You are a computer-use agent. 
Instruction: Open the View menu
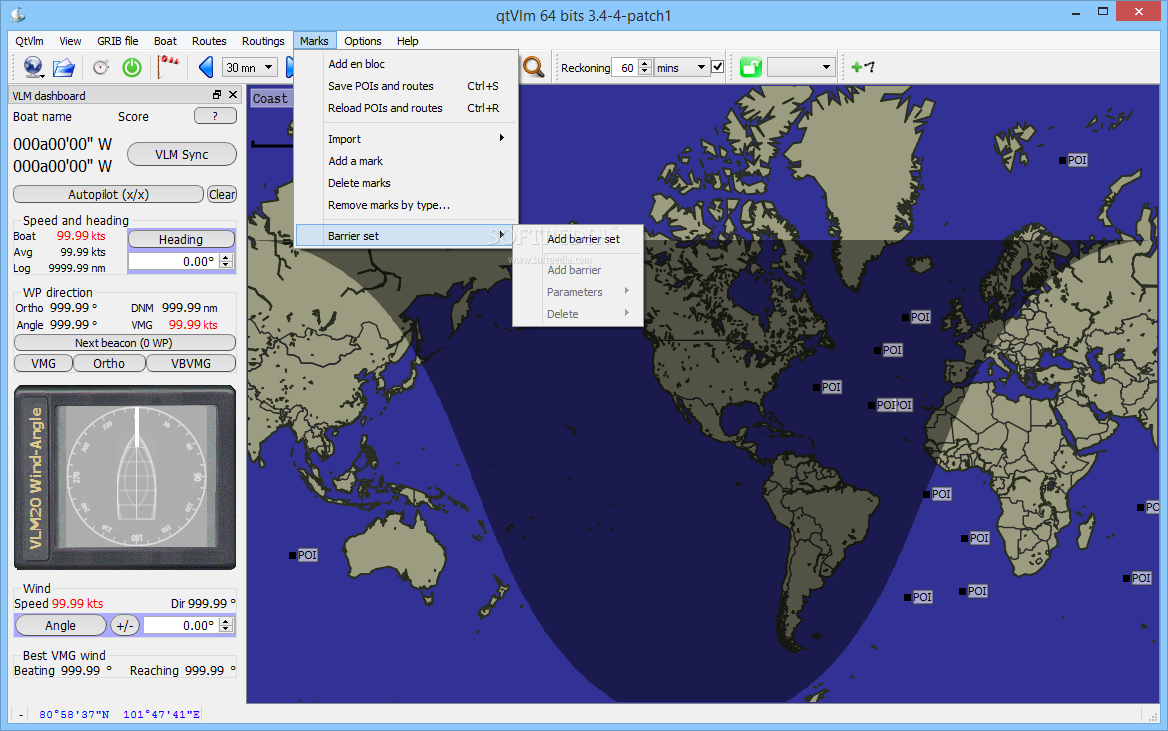[70, 41]
